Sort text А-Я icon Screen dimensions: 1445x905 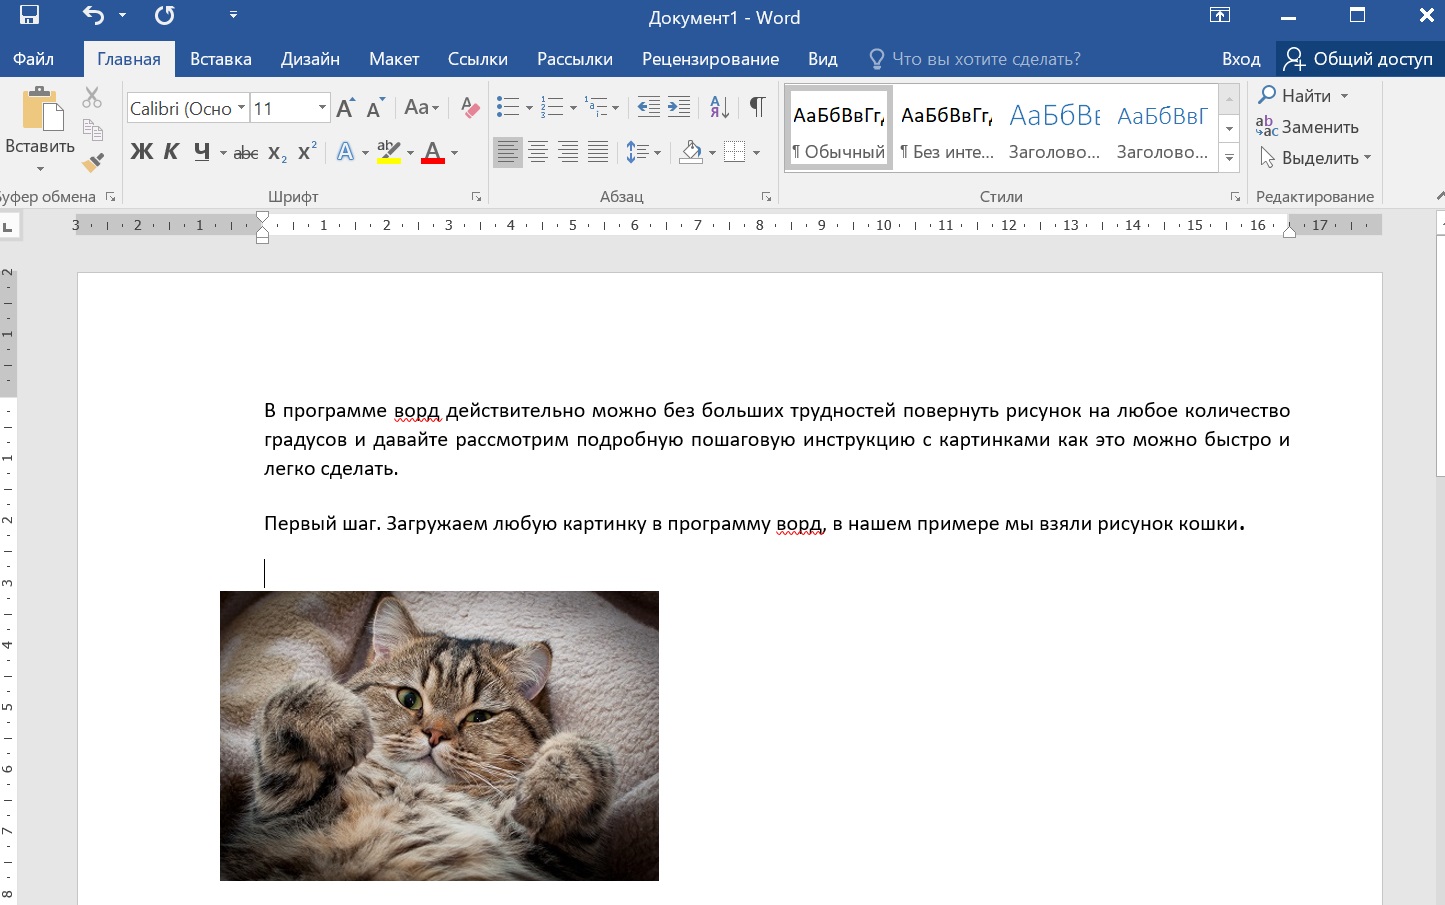[719, 108]
